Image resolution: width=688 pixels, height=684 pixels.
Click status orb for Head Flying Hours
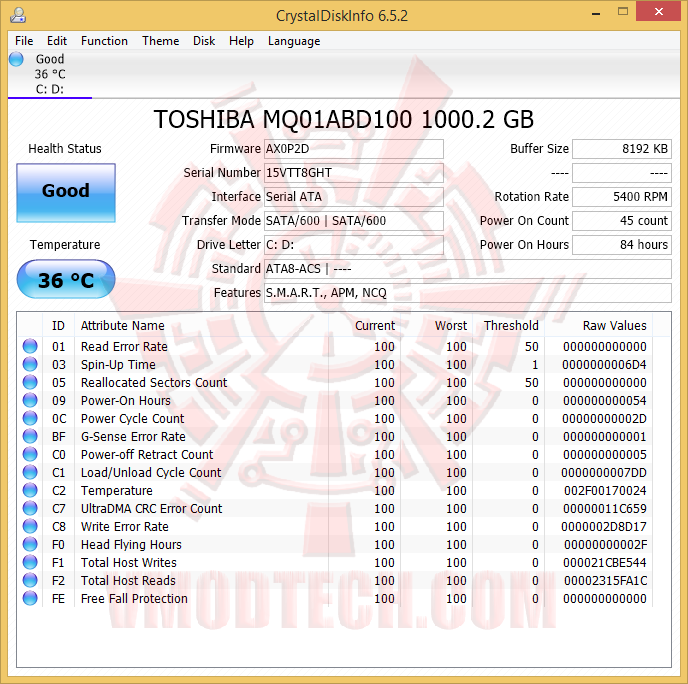[30, 544]
